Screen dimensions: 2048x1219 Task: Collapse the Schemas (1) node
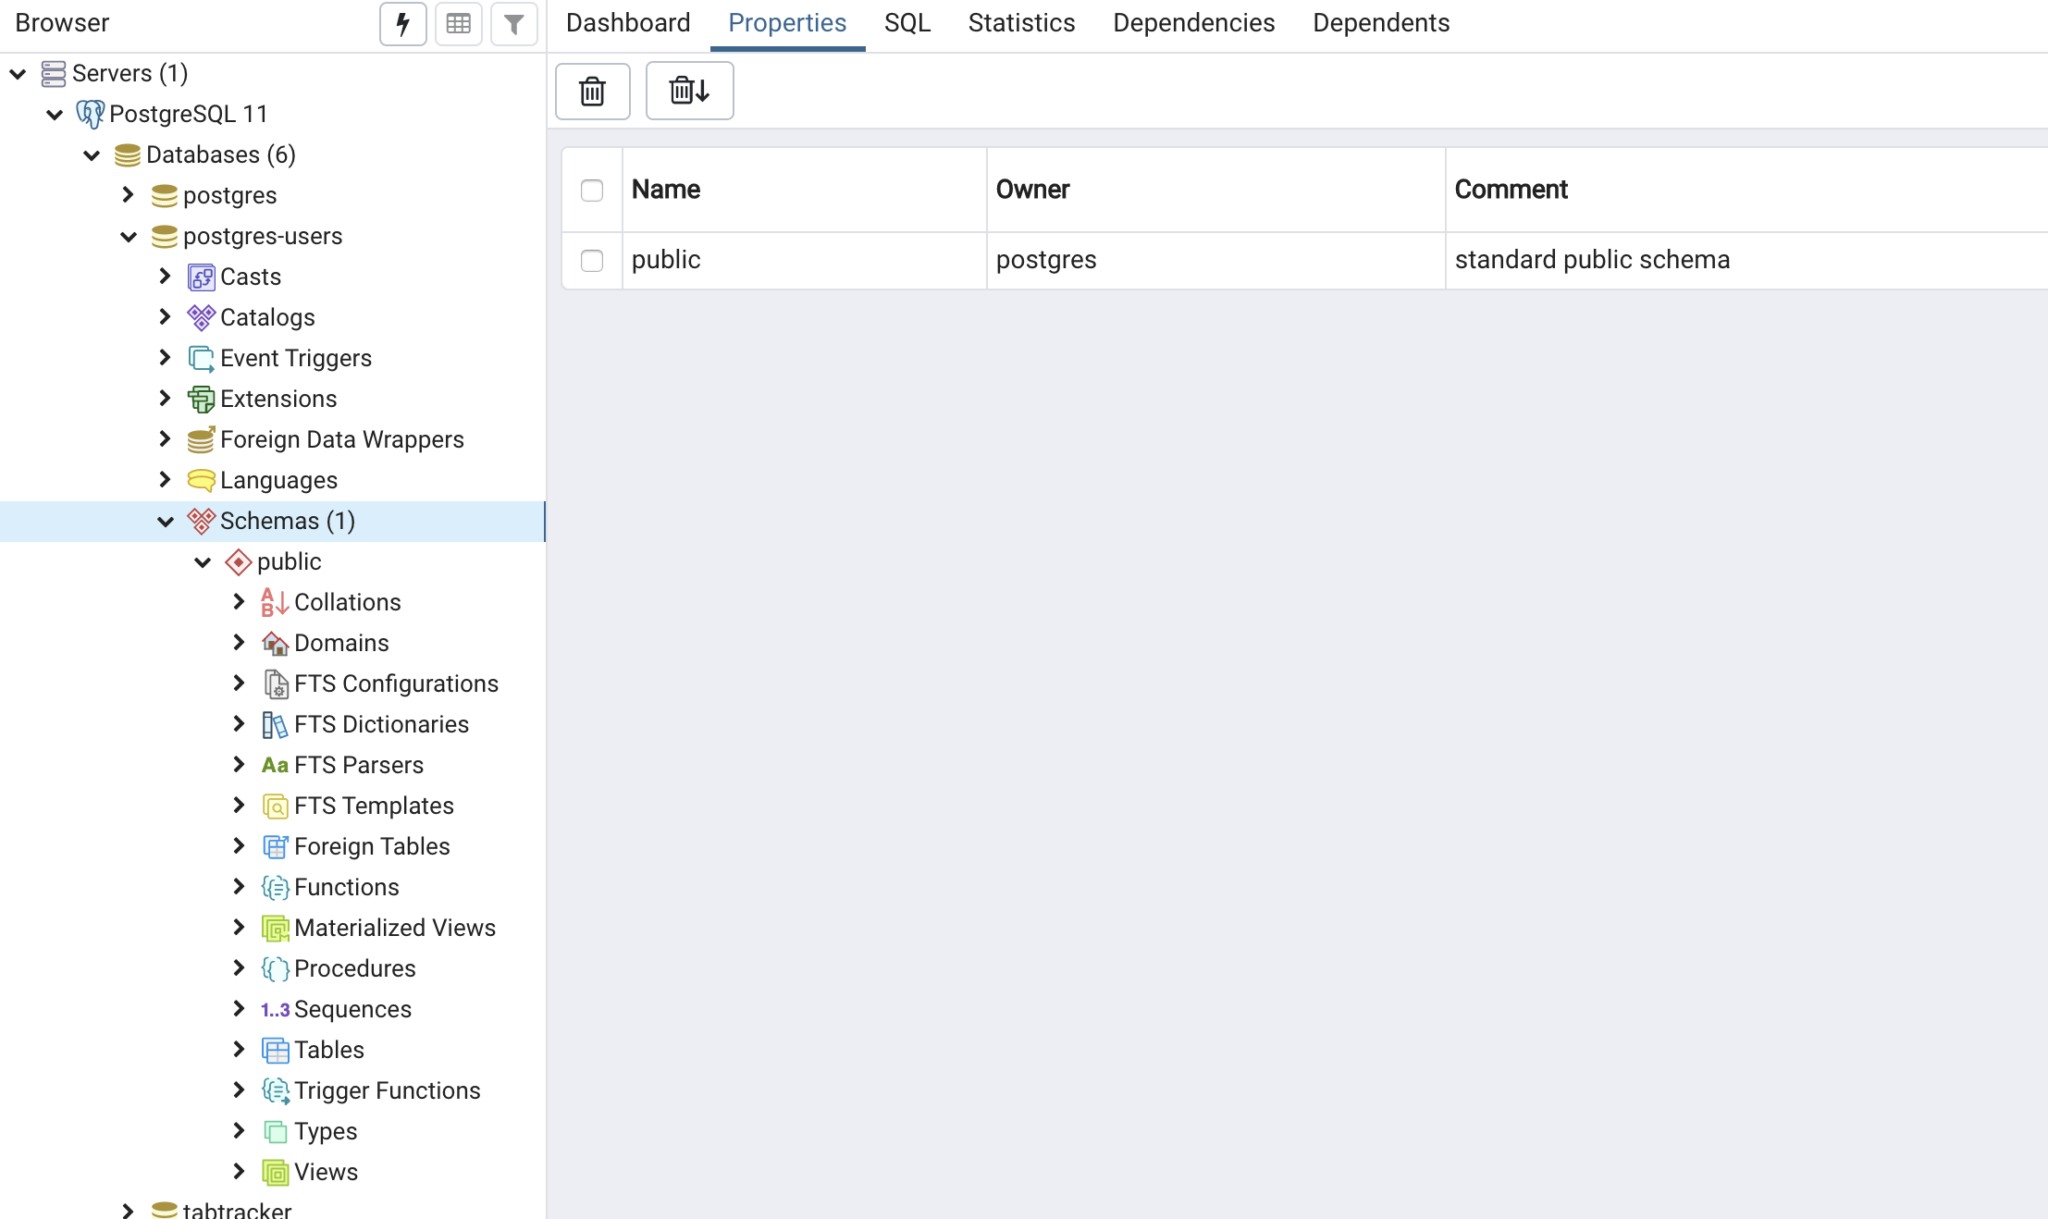coord(165,520)
